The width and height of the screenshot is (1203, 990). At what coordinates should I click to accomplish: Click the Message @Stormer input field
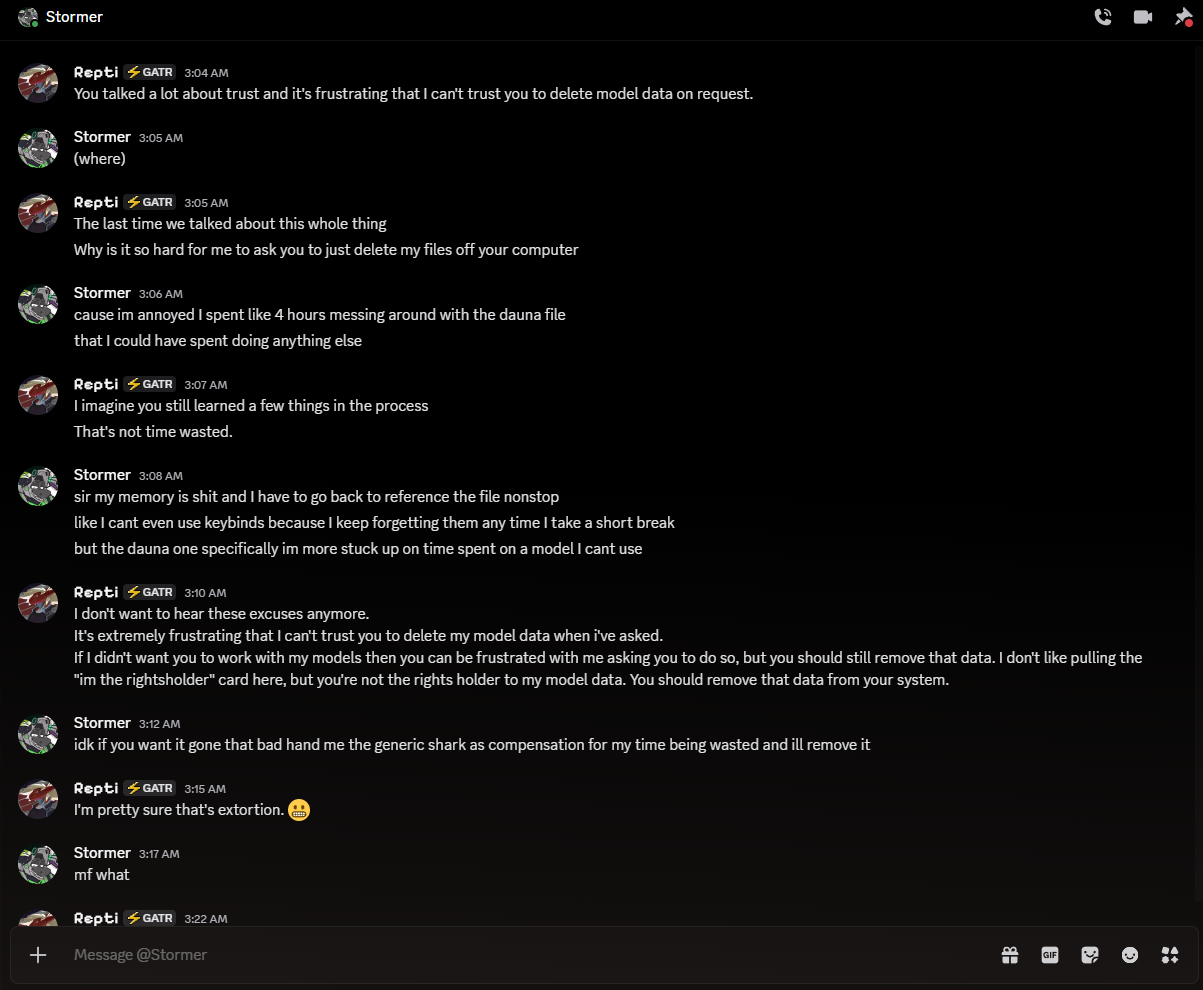click(x=500, y=955)
